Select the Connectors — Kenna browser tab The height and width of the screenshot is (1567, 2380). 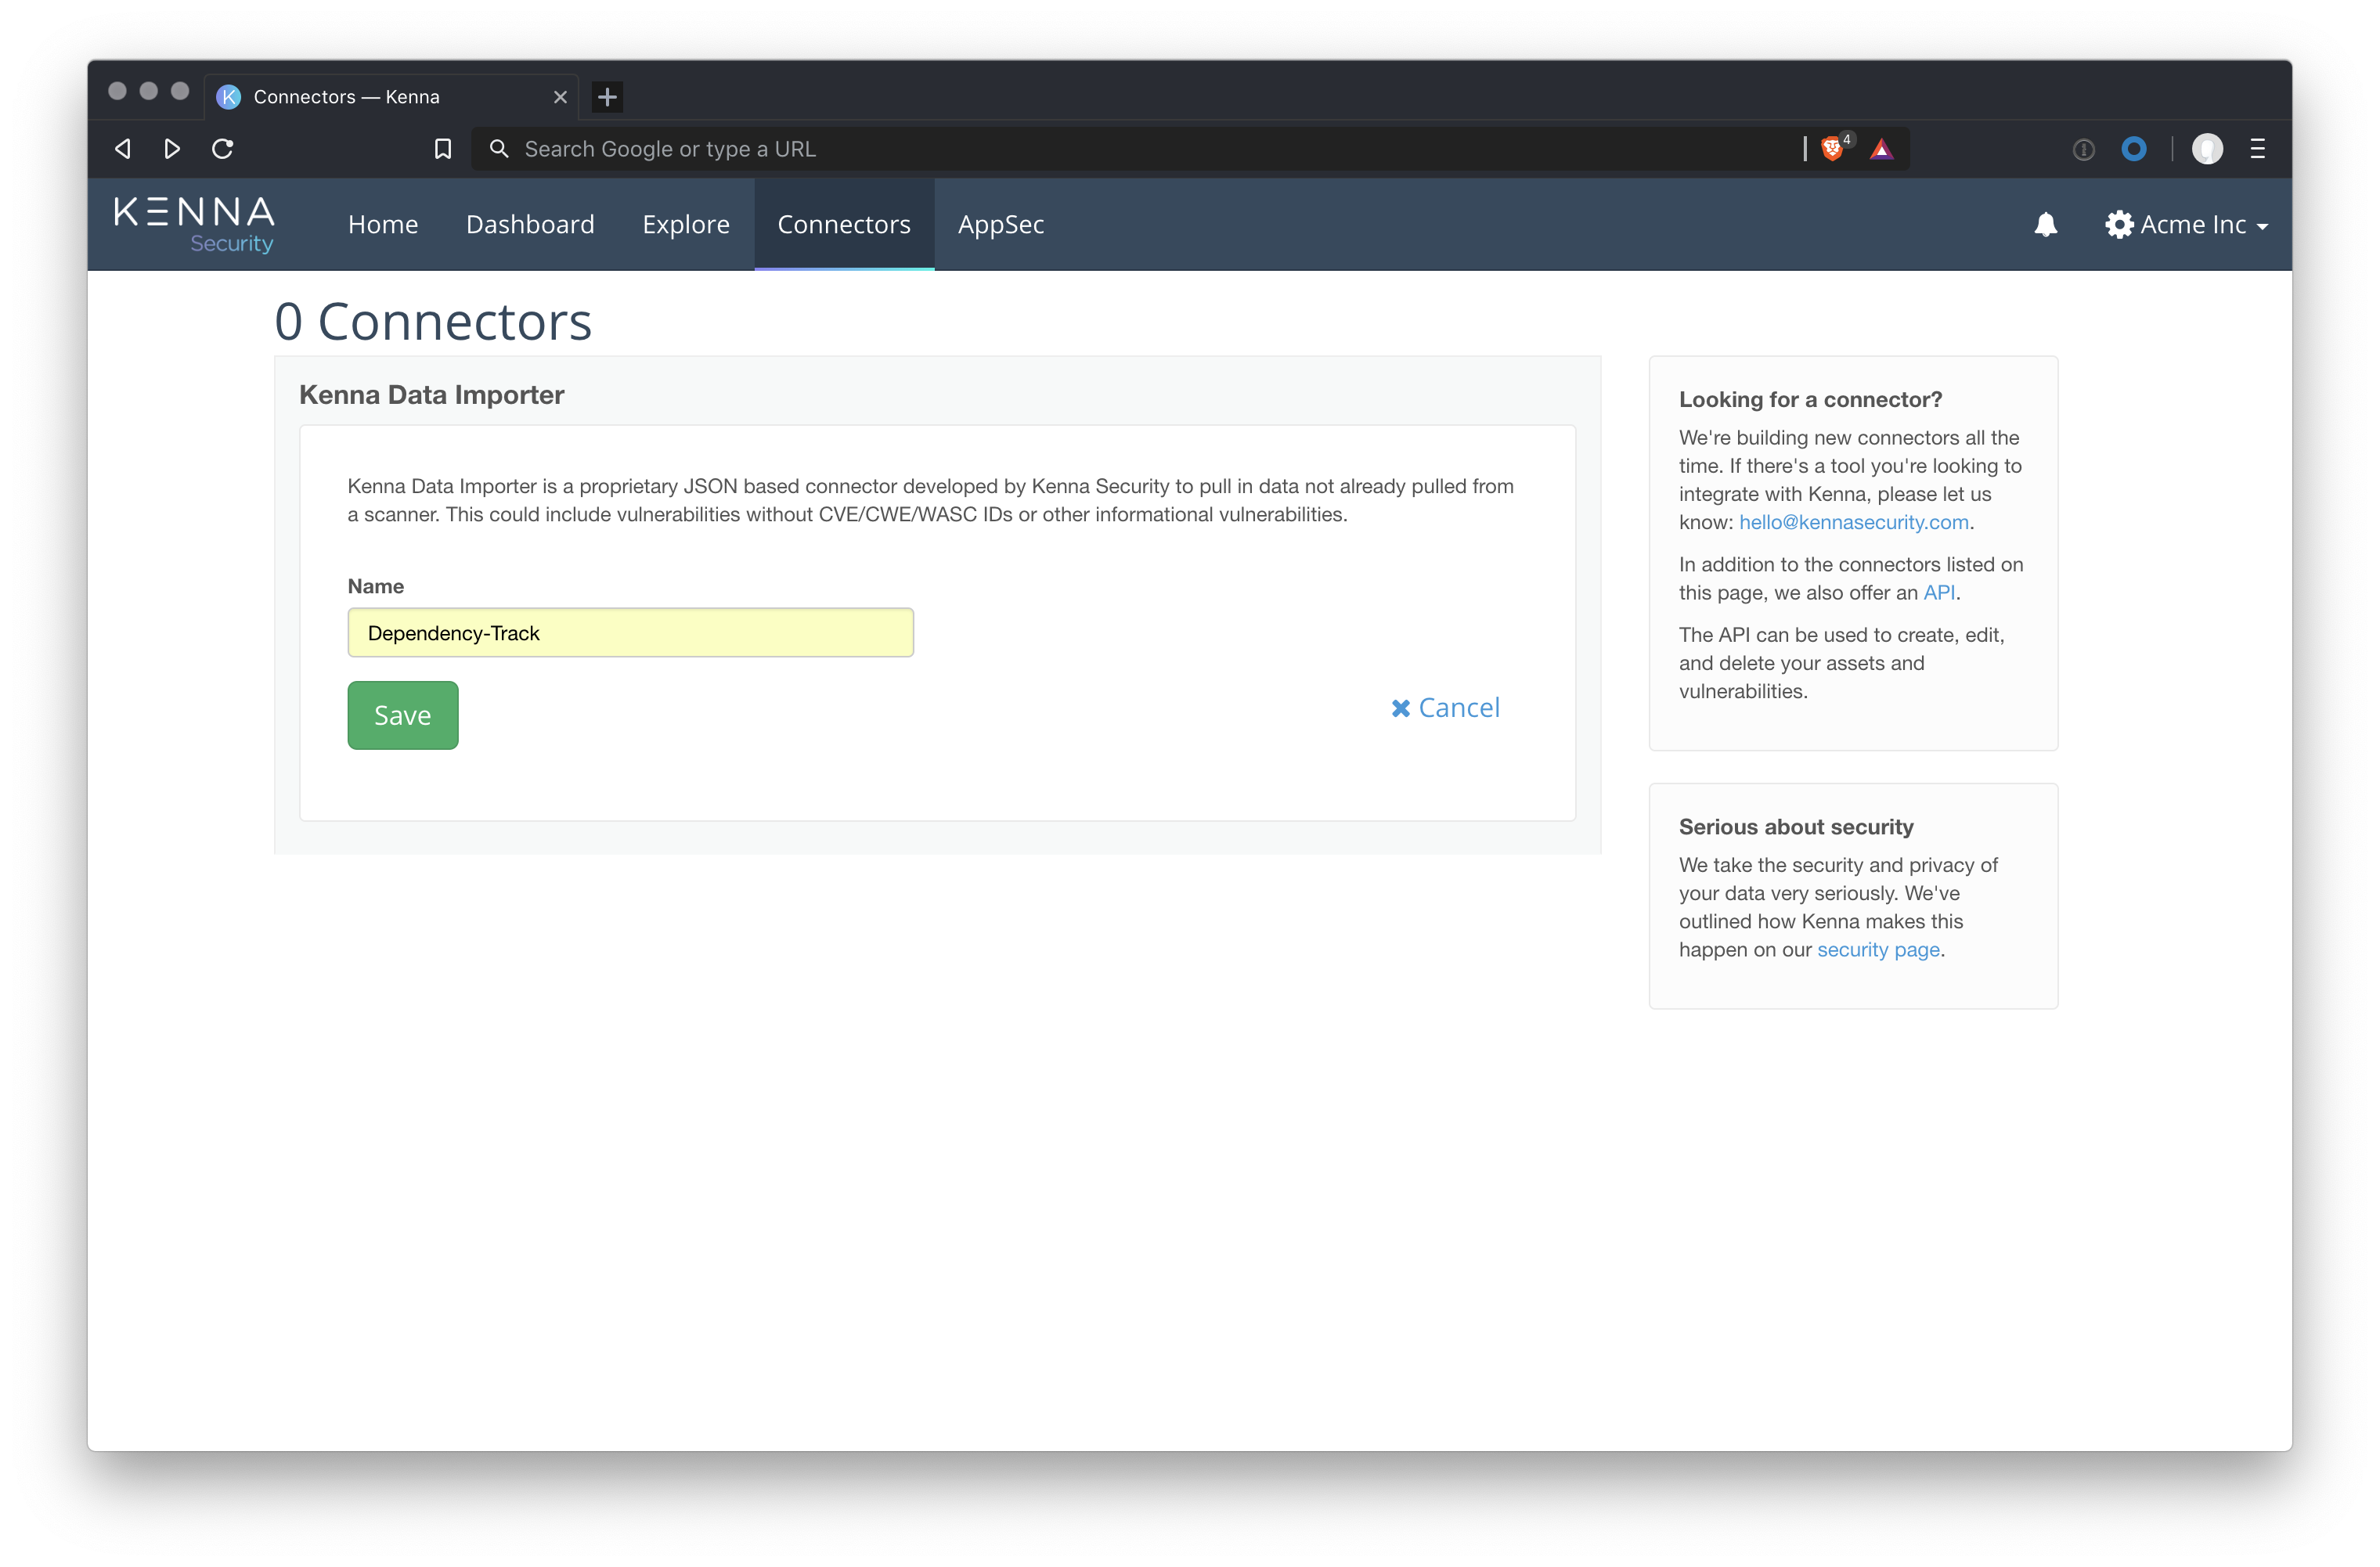pos(391,97)
